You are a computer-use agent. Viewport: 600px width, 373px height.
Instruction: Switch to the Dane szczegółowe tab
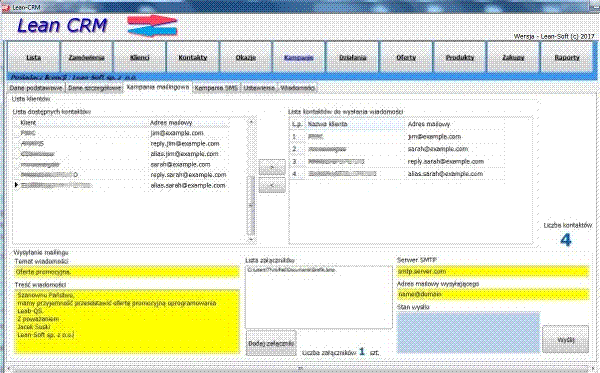point(95,88)
